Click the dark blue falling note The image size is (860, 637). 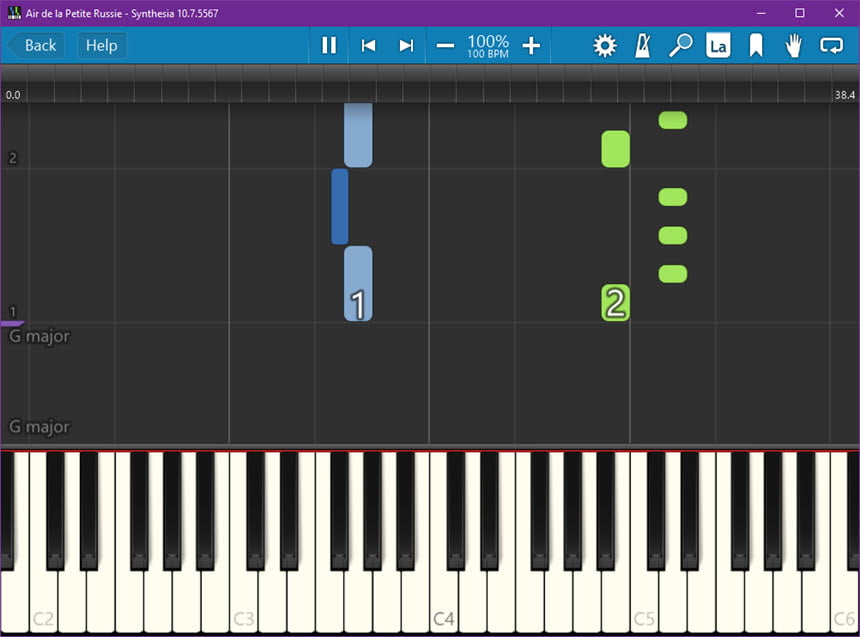(340, 206)
